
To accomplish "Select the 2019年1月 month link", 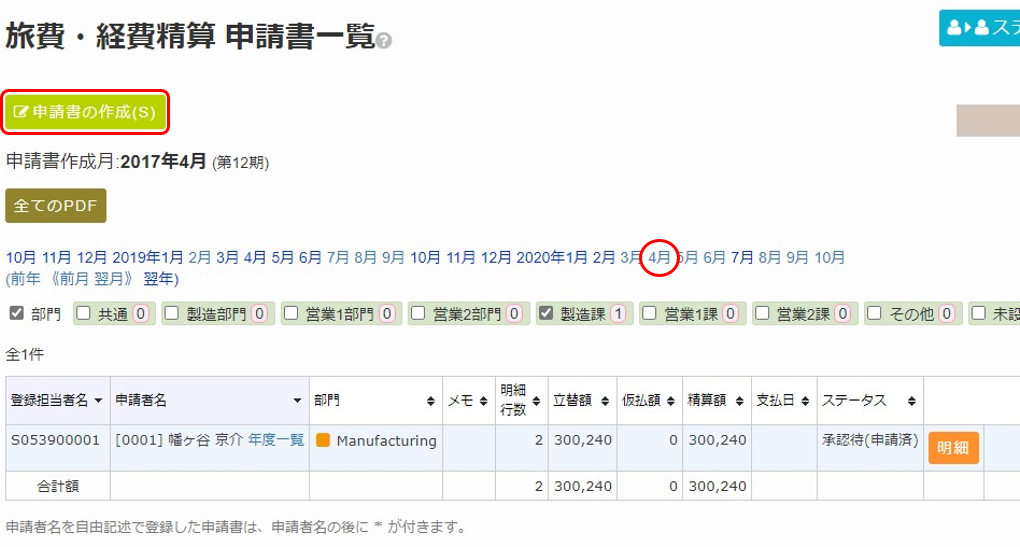I will pos(148,258).
